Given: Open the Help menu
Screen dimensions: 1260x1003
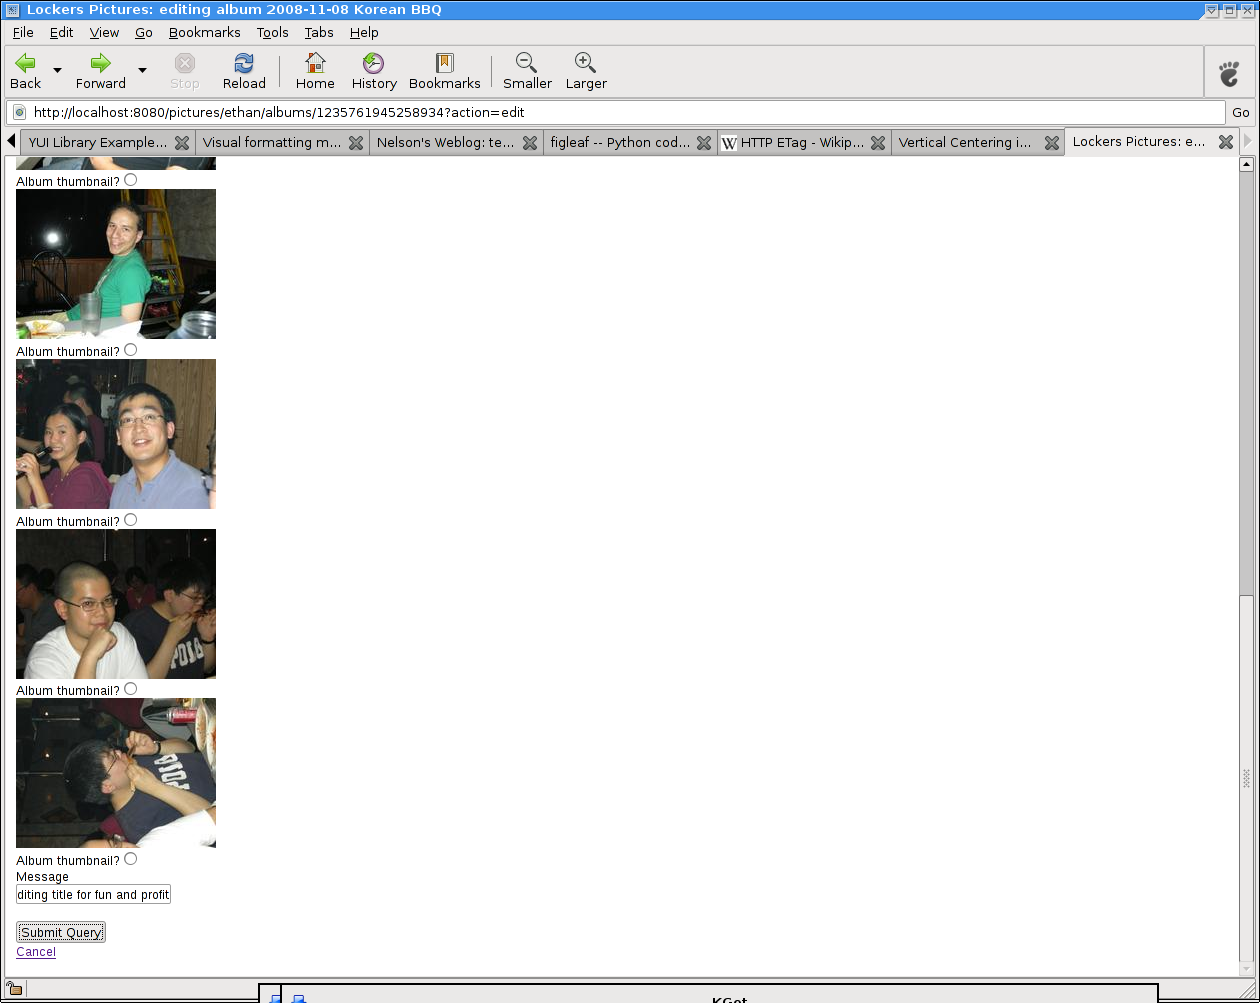Looking at the screenshot, I should [x=364, y=32].
